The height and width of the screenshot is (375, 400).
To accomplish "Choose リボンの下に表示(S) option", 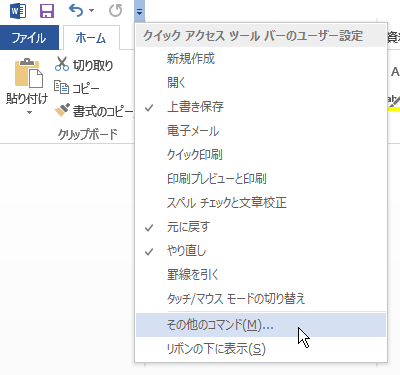I will [x=261, y=349].
